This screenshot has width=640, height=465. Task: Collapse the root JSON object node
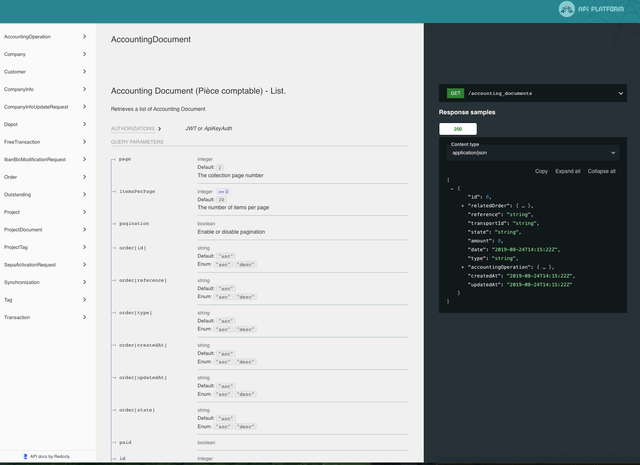pos(453,188)
